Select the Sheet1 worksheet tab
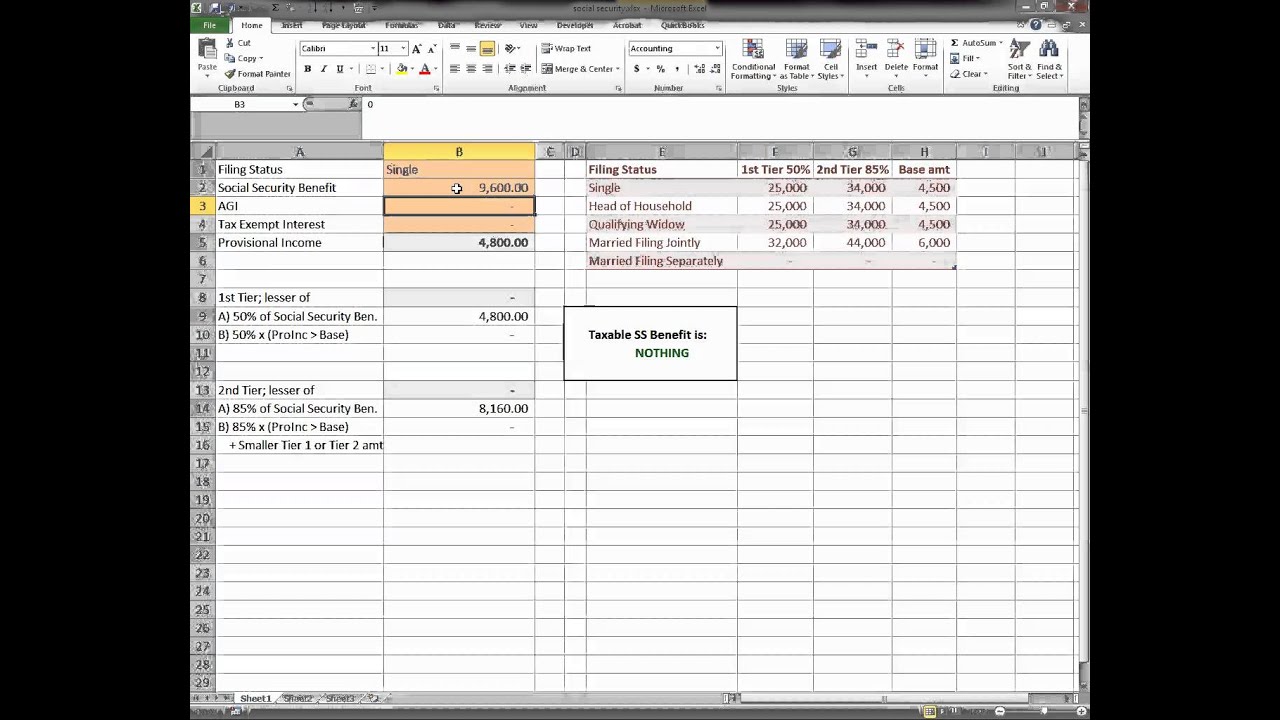This screenshot has height=720, width=1280. click(x=255, y=698)
